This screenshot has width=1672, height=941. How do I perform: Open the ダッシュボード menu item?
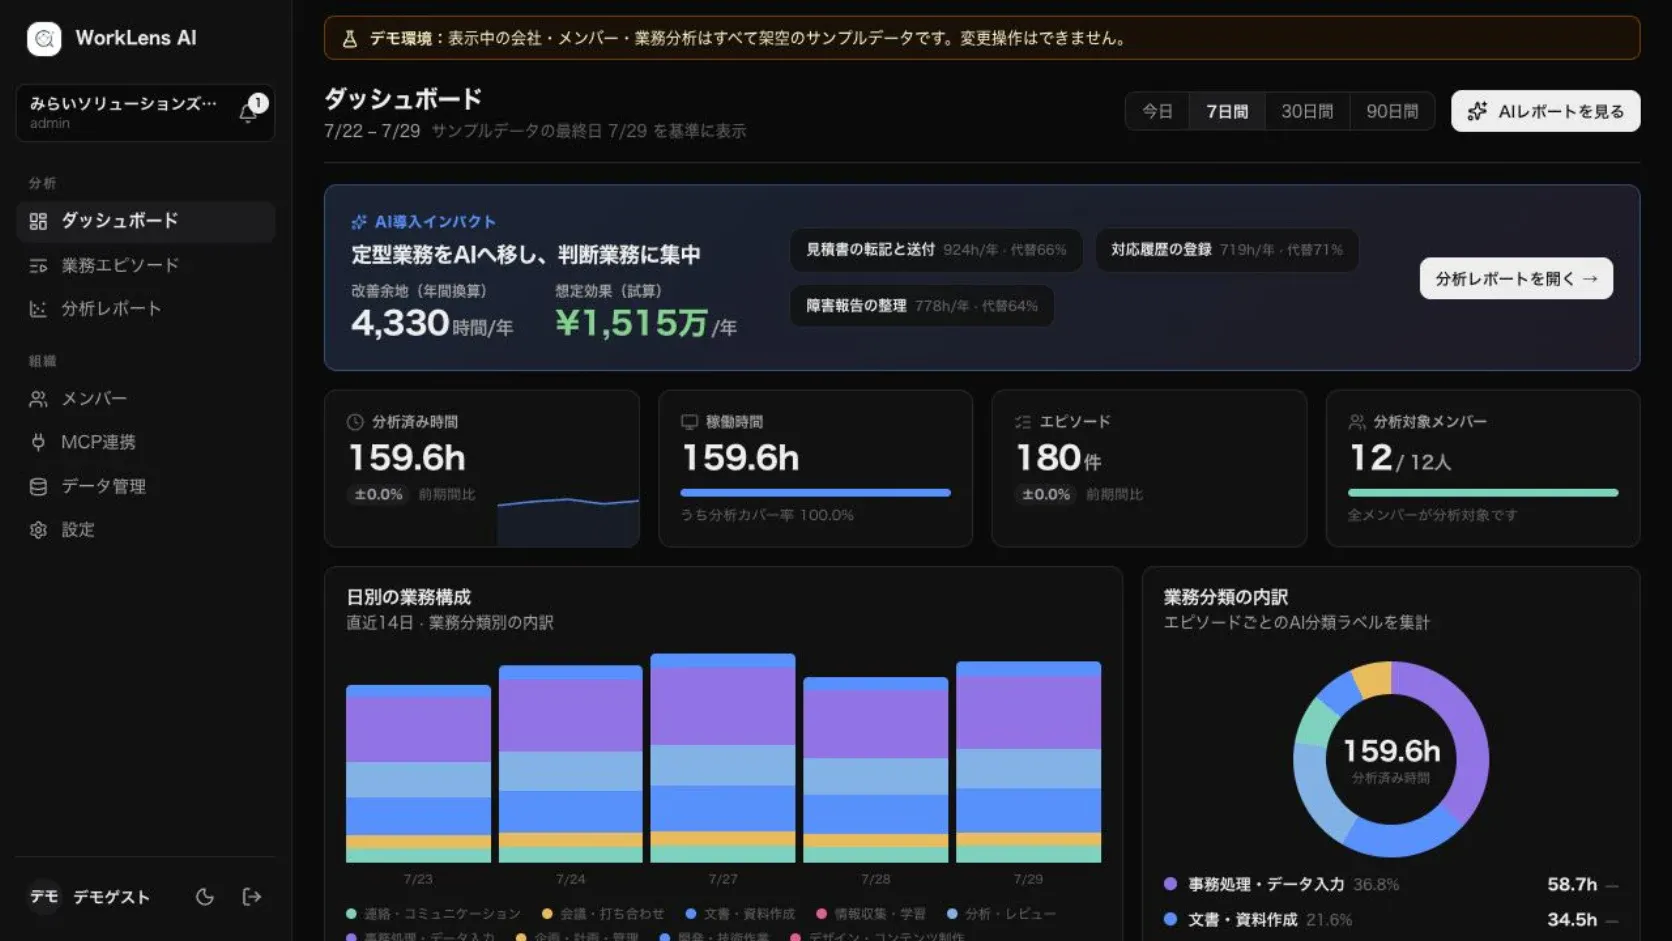[x=146, y=221]
